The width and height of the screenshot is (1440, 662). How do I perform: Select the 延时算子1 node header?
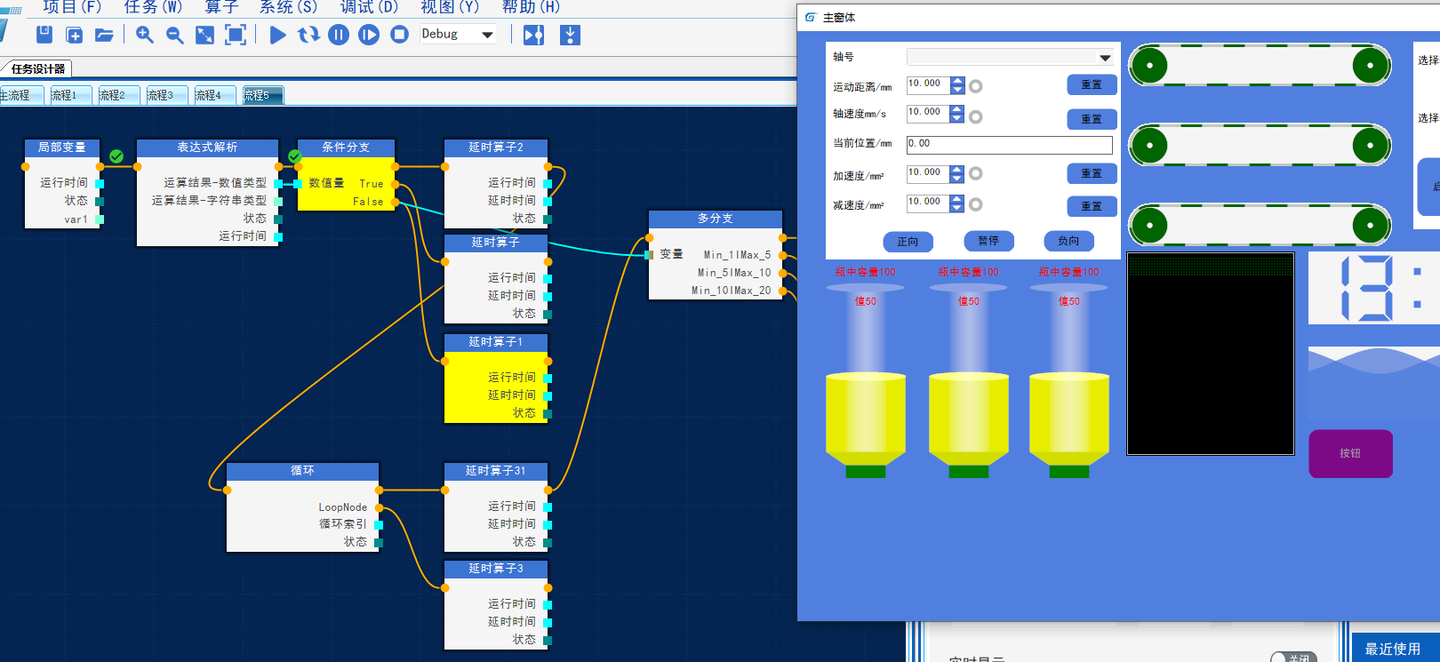point(496,342)
